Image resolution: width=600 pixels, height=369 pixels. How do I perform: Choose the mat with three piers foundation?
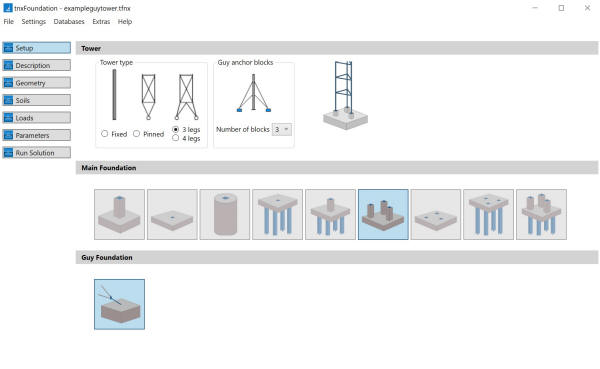383,214
